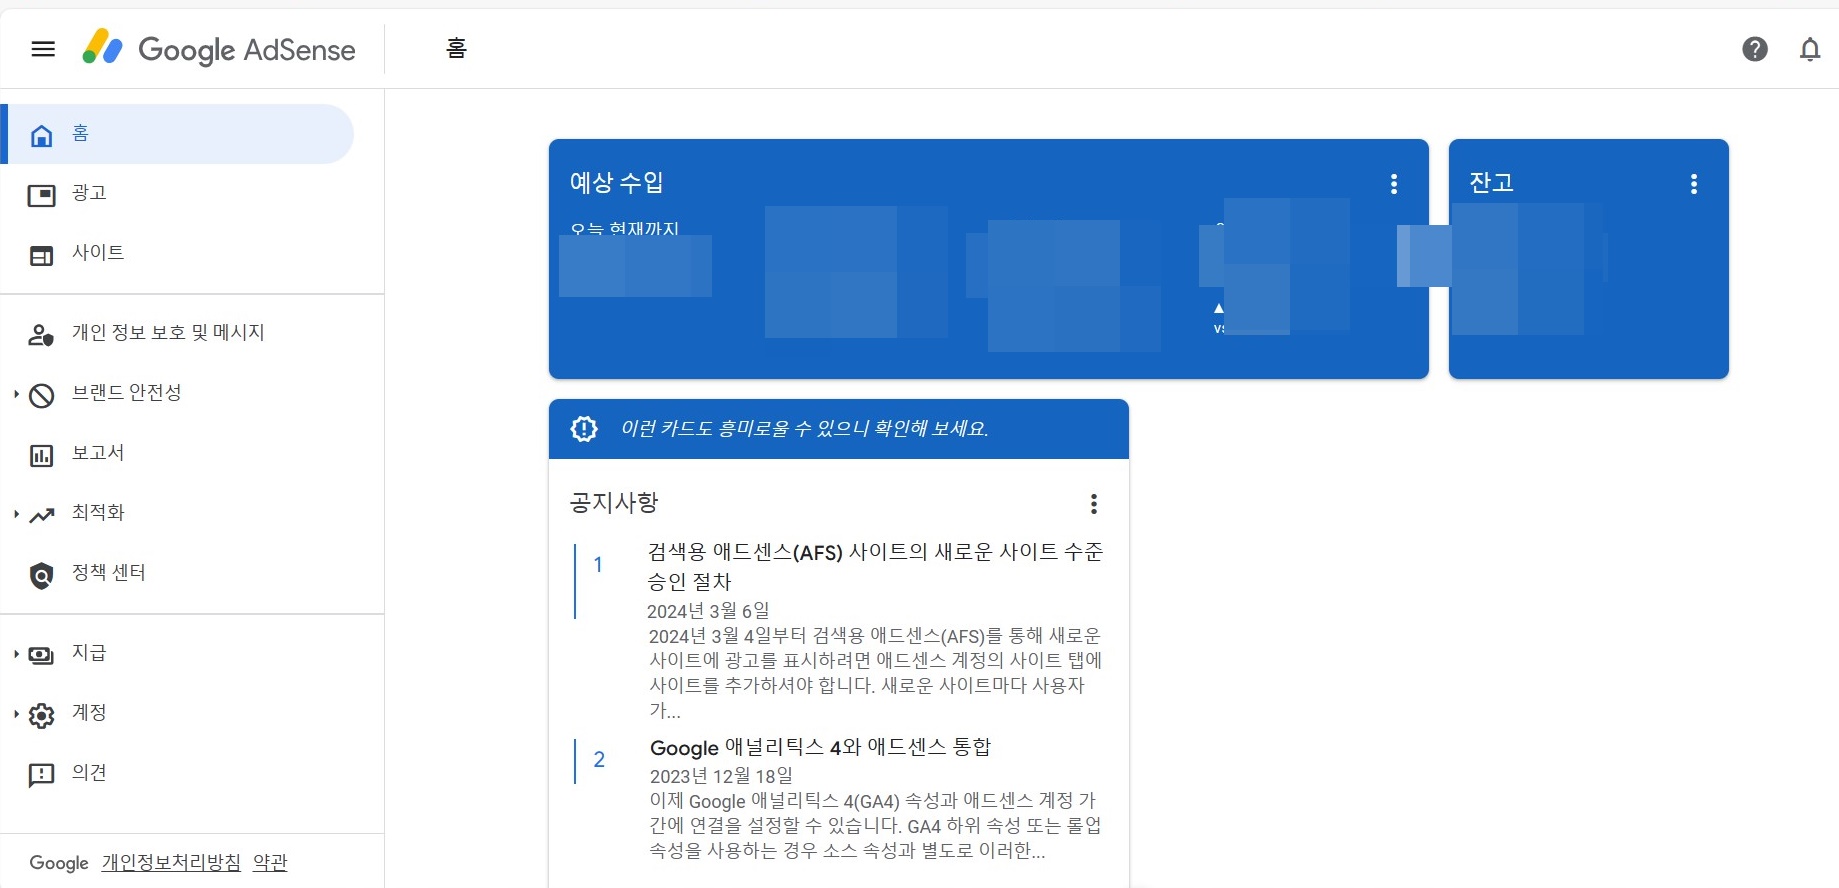
Task: Click banner text 이런 카드도 흥미로울 수 있으니
Action: pyautogui.click(x=804, y=429)
